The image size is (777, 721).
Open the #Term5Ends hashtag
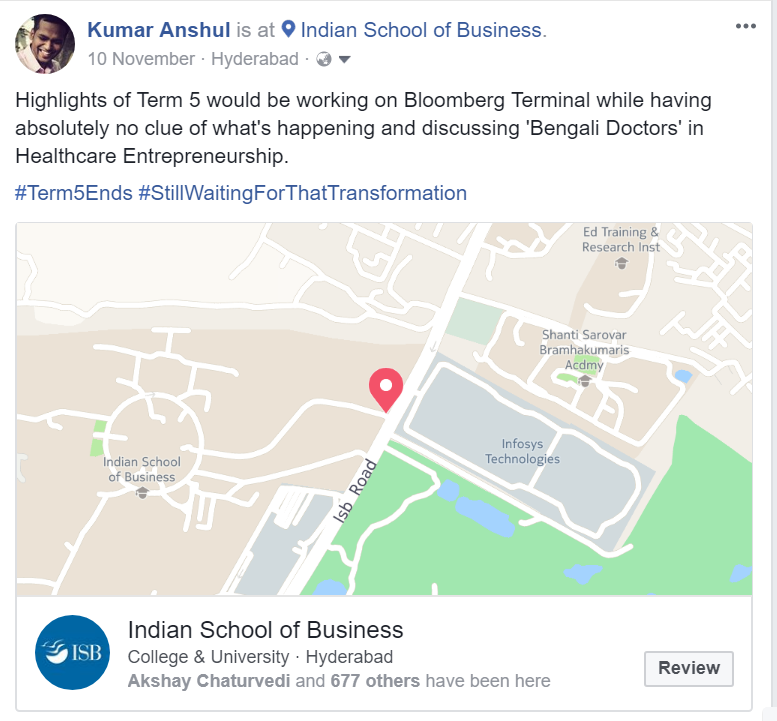tap(74, 193)
